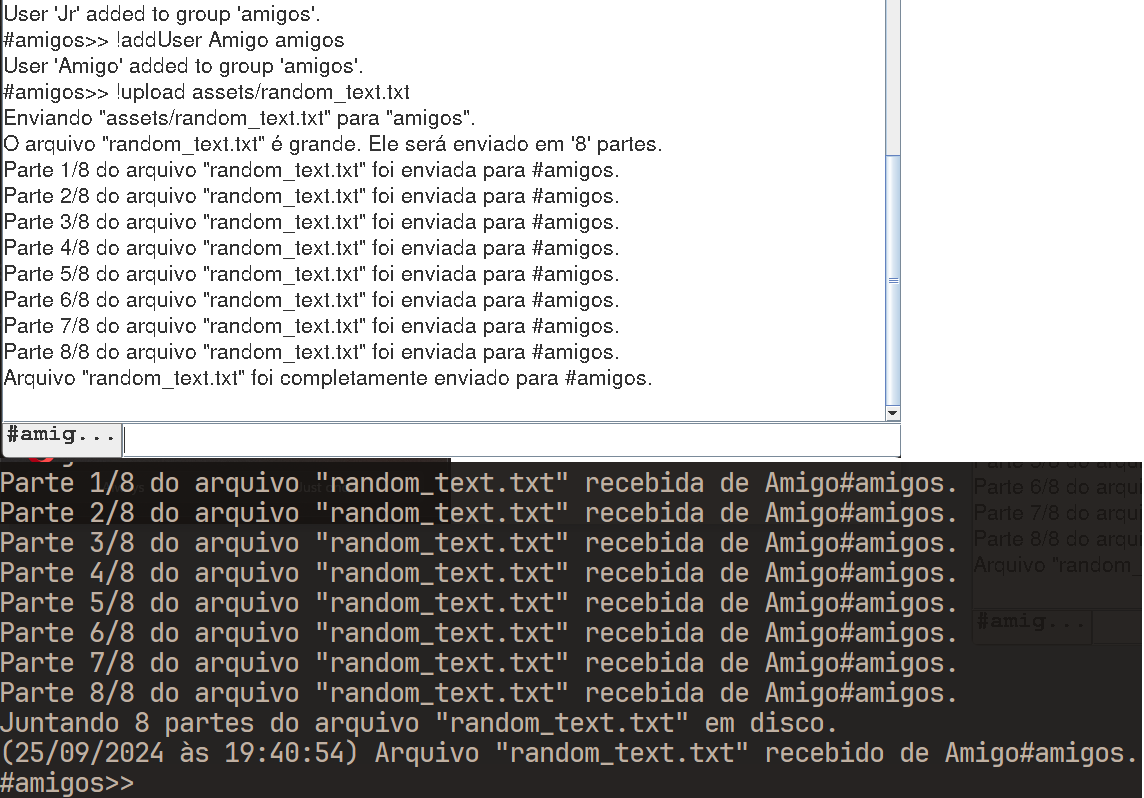Screen dimensions: 1144x798
Task: Click the chat message input field
Action: 511,441
